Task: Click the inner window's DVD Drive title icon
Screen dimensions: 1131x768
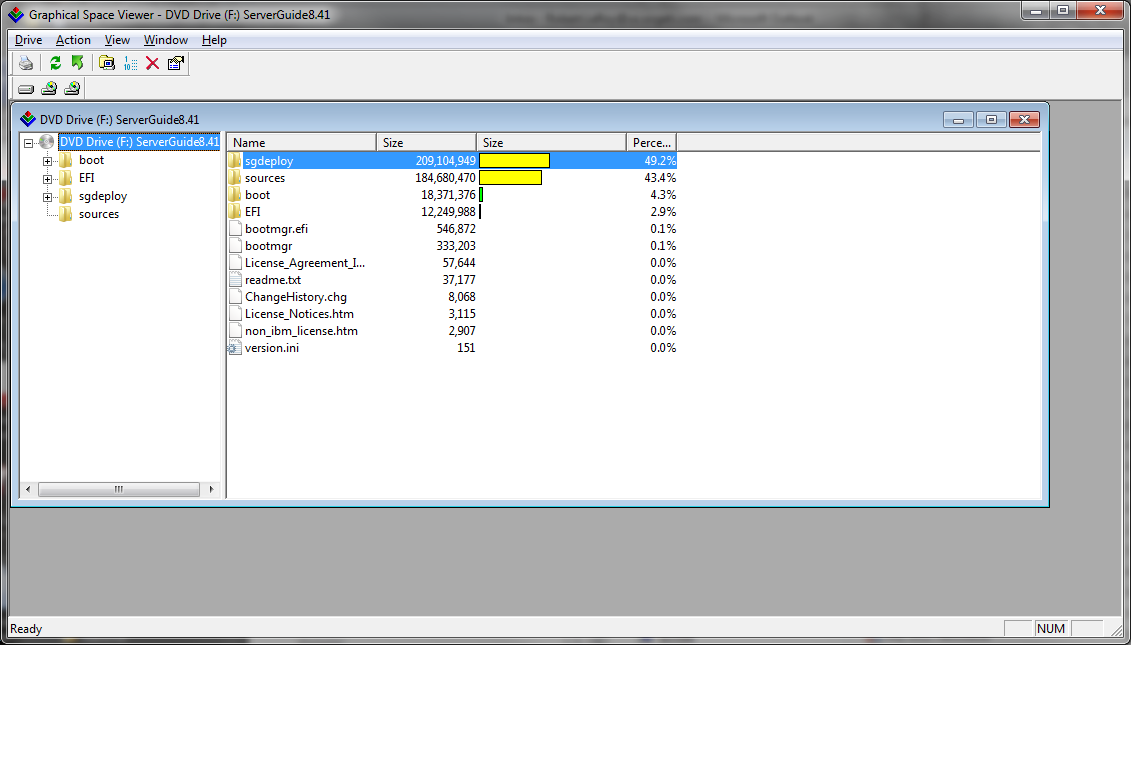Action: pyautogui.click(x=28, y=119)
